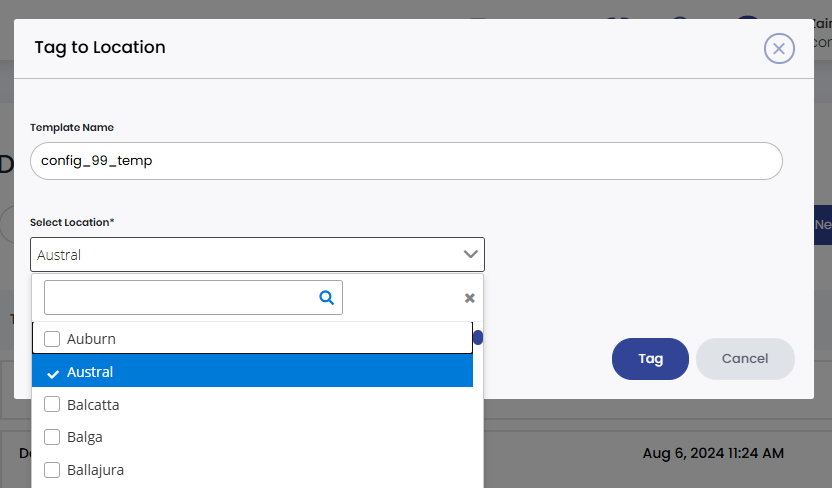Close the Tag to Location dialog
This screenshot has width=832, height=488.
coord(779,49)
